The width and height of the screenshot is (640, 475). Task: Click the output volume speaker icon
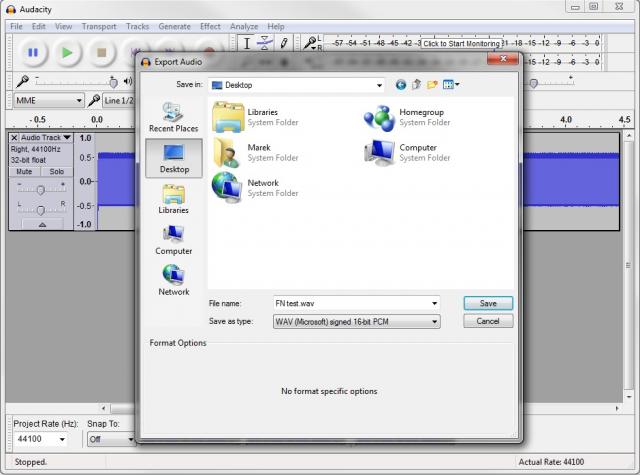click(x=128, y=81)
